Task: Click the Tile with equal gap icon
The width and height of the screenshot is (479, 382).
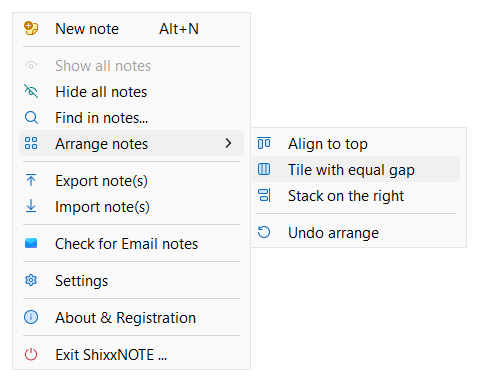Action: pyautogui.click(x=264, y=169)
